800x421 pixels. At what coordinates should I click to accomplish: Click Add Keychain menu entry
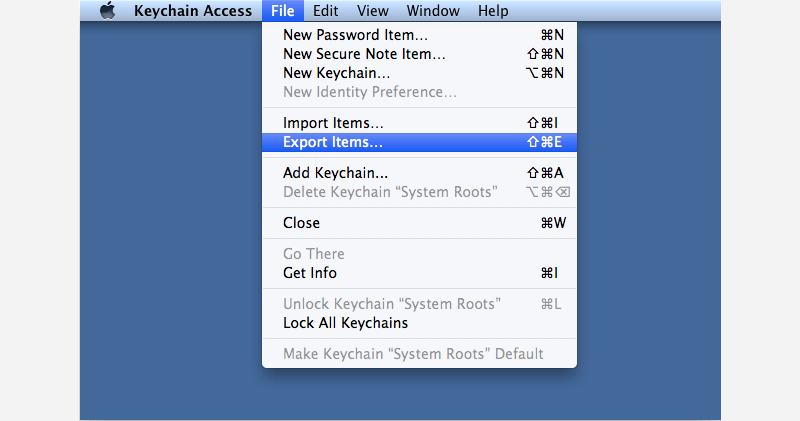335,173
